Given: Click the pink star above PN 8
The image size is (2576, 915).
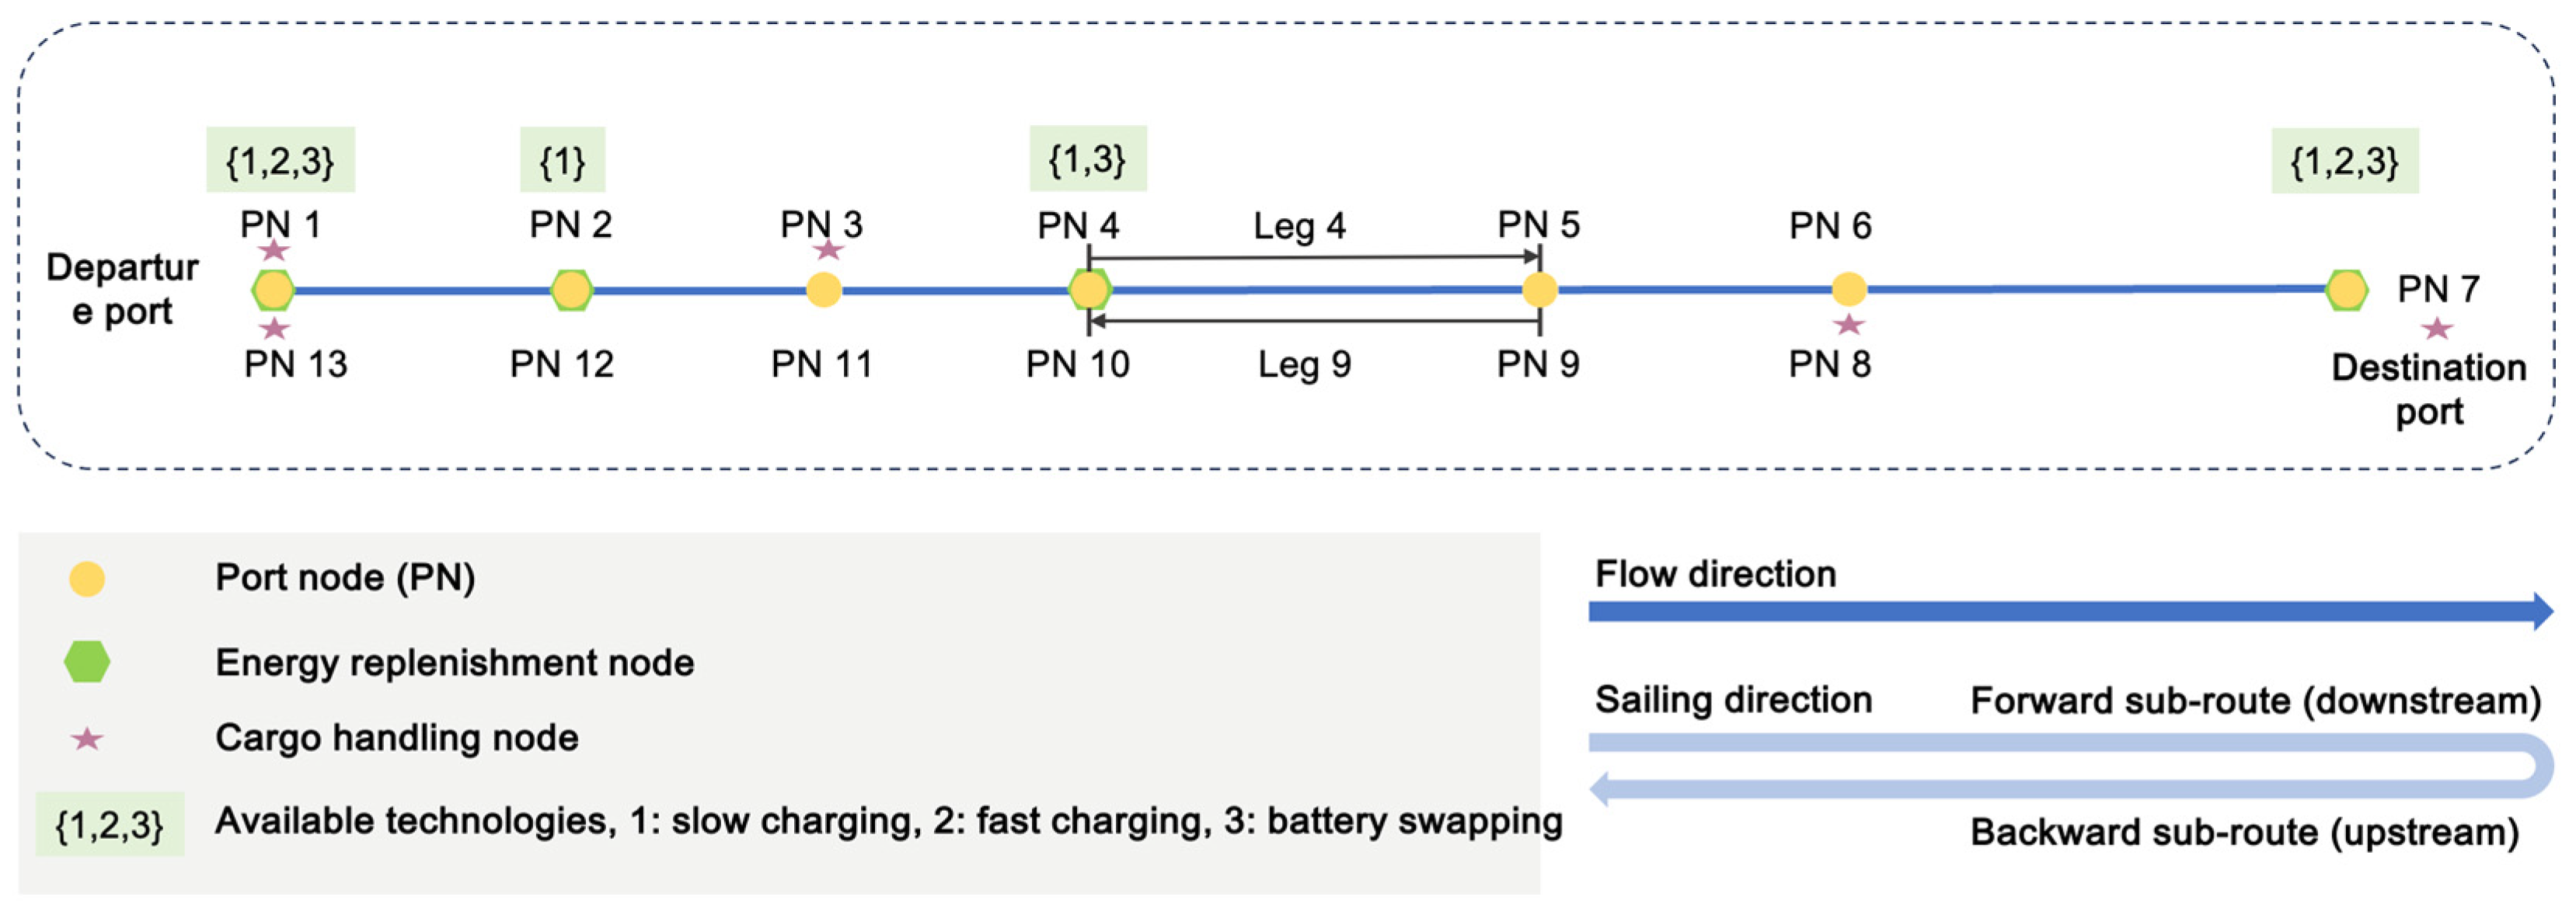Looking at the screenshot, I should point(1849,325).
